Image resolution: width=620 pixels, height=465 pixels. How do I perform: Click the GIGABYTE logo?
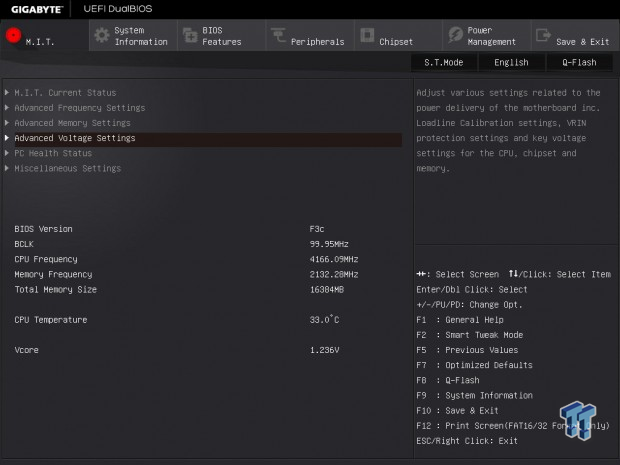pos(37,9)
